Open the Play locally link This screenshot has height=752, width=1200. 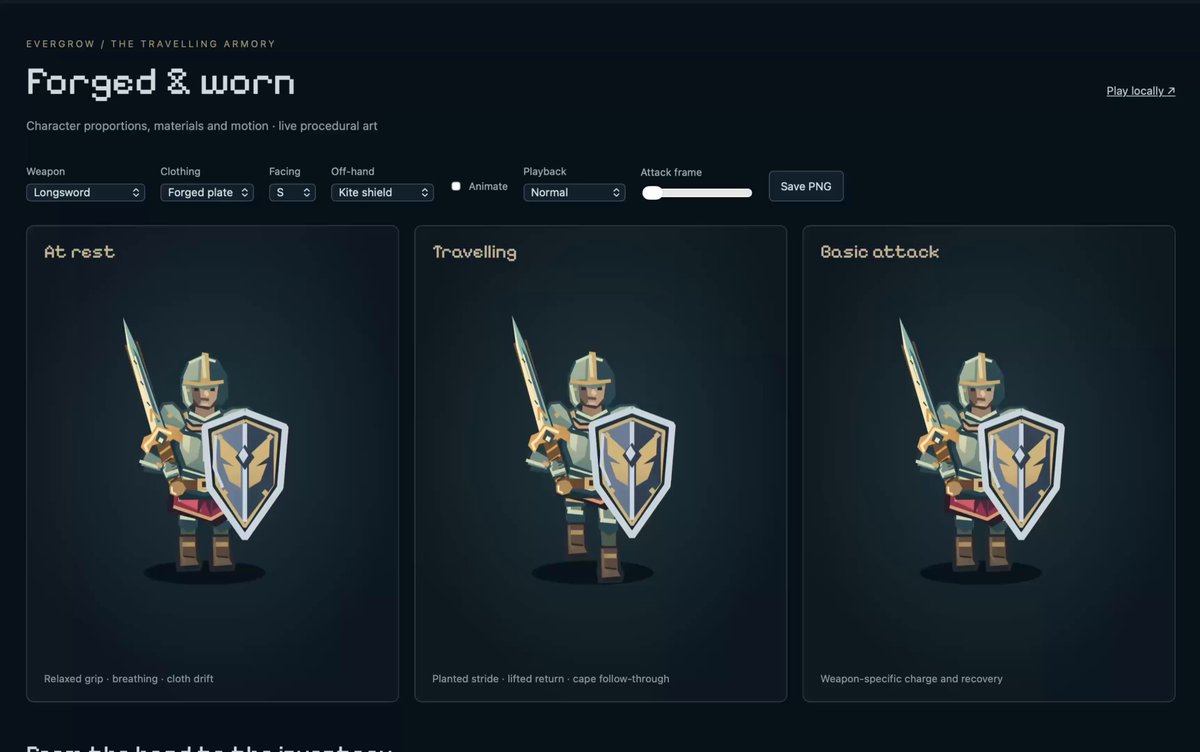click(x=1141, y=91)
